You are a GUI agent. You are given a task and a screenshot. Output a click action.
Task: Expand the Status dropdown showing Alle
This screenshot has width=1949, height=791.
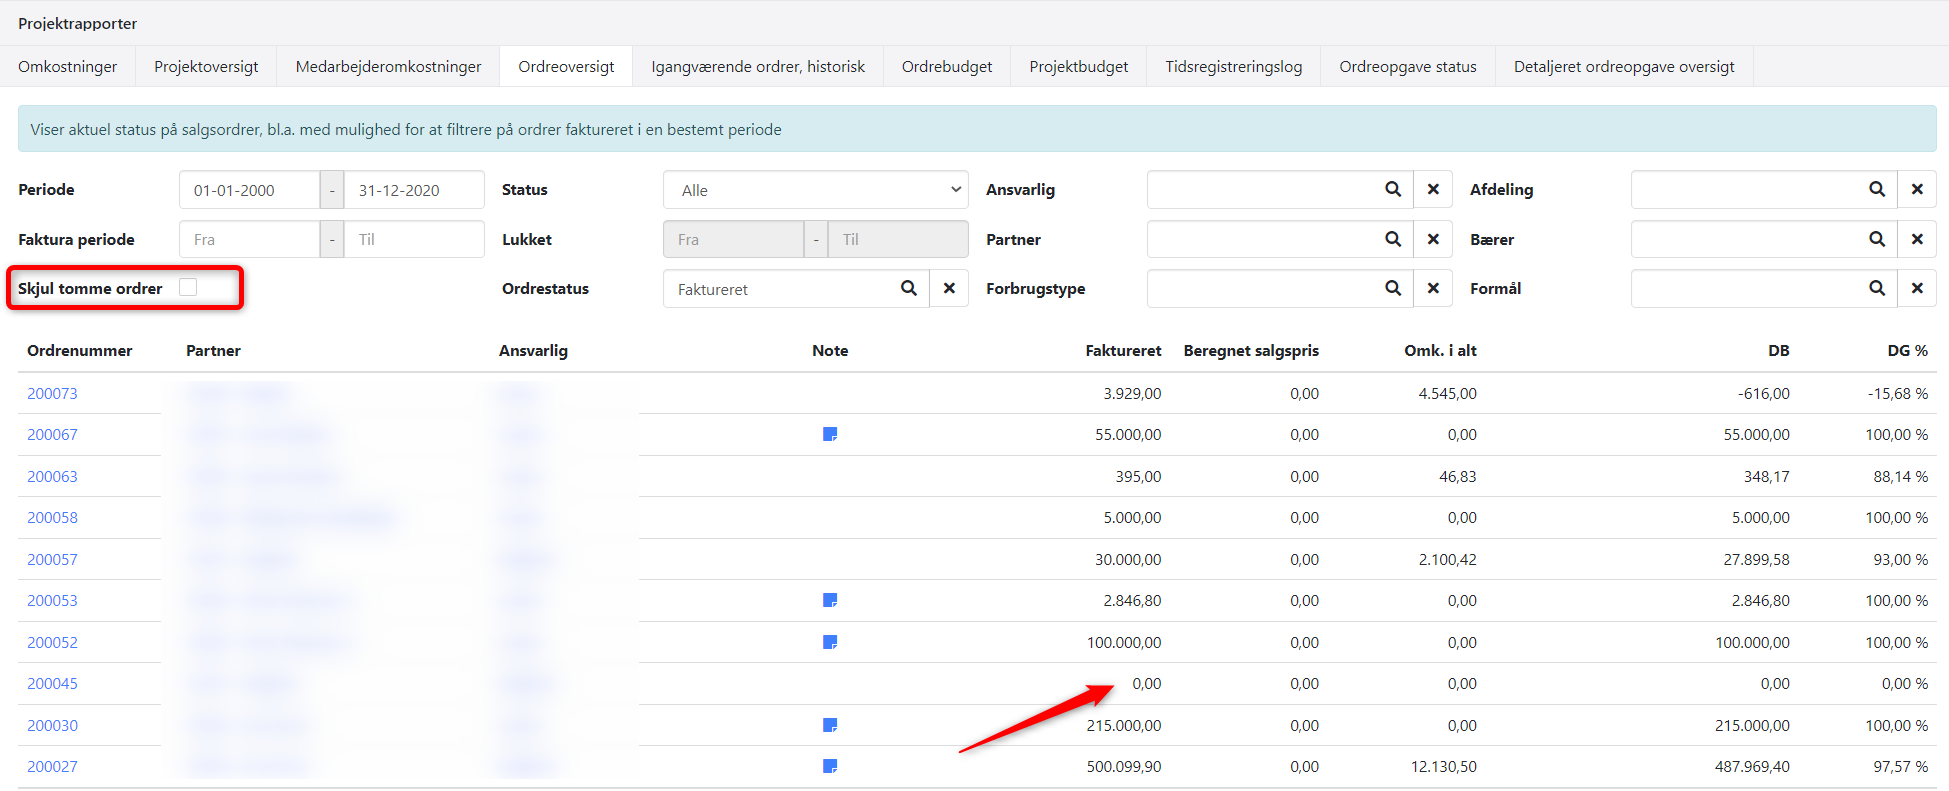point(815,190)
